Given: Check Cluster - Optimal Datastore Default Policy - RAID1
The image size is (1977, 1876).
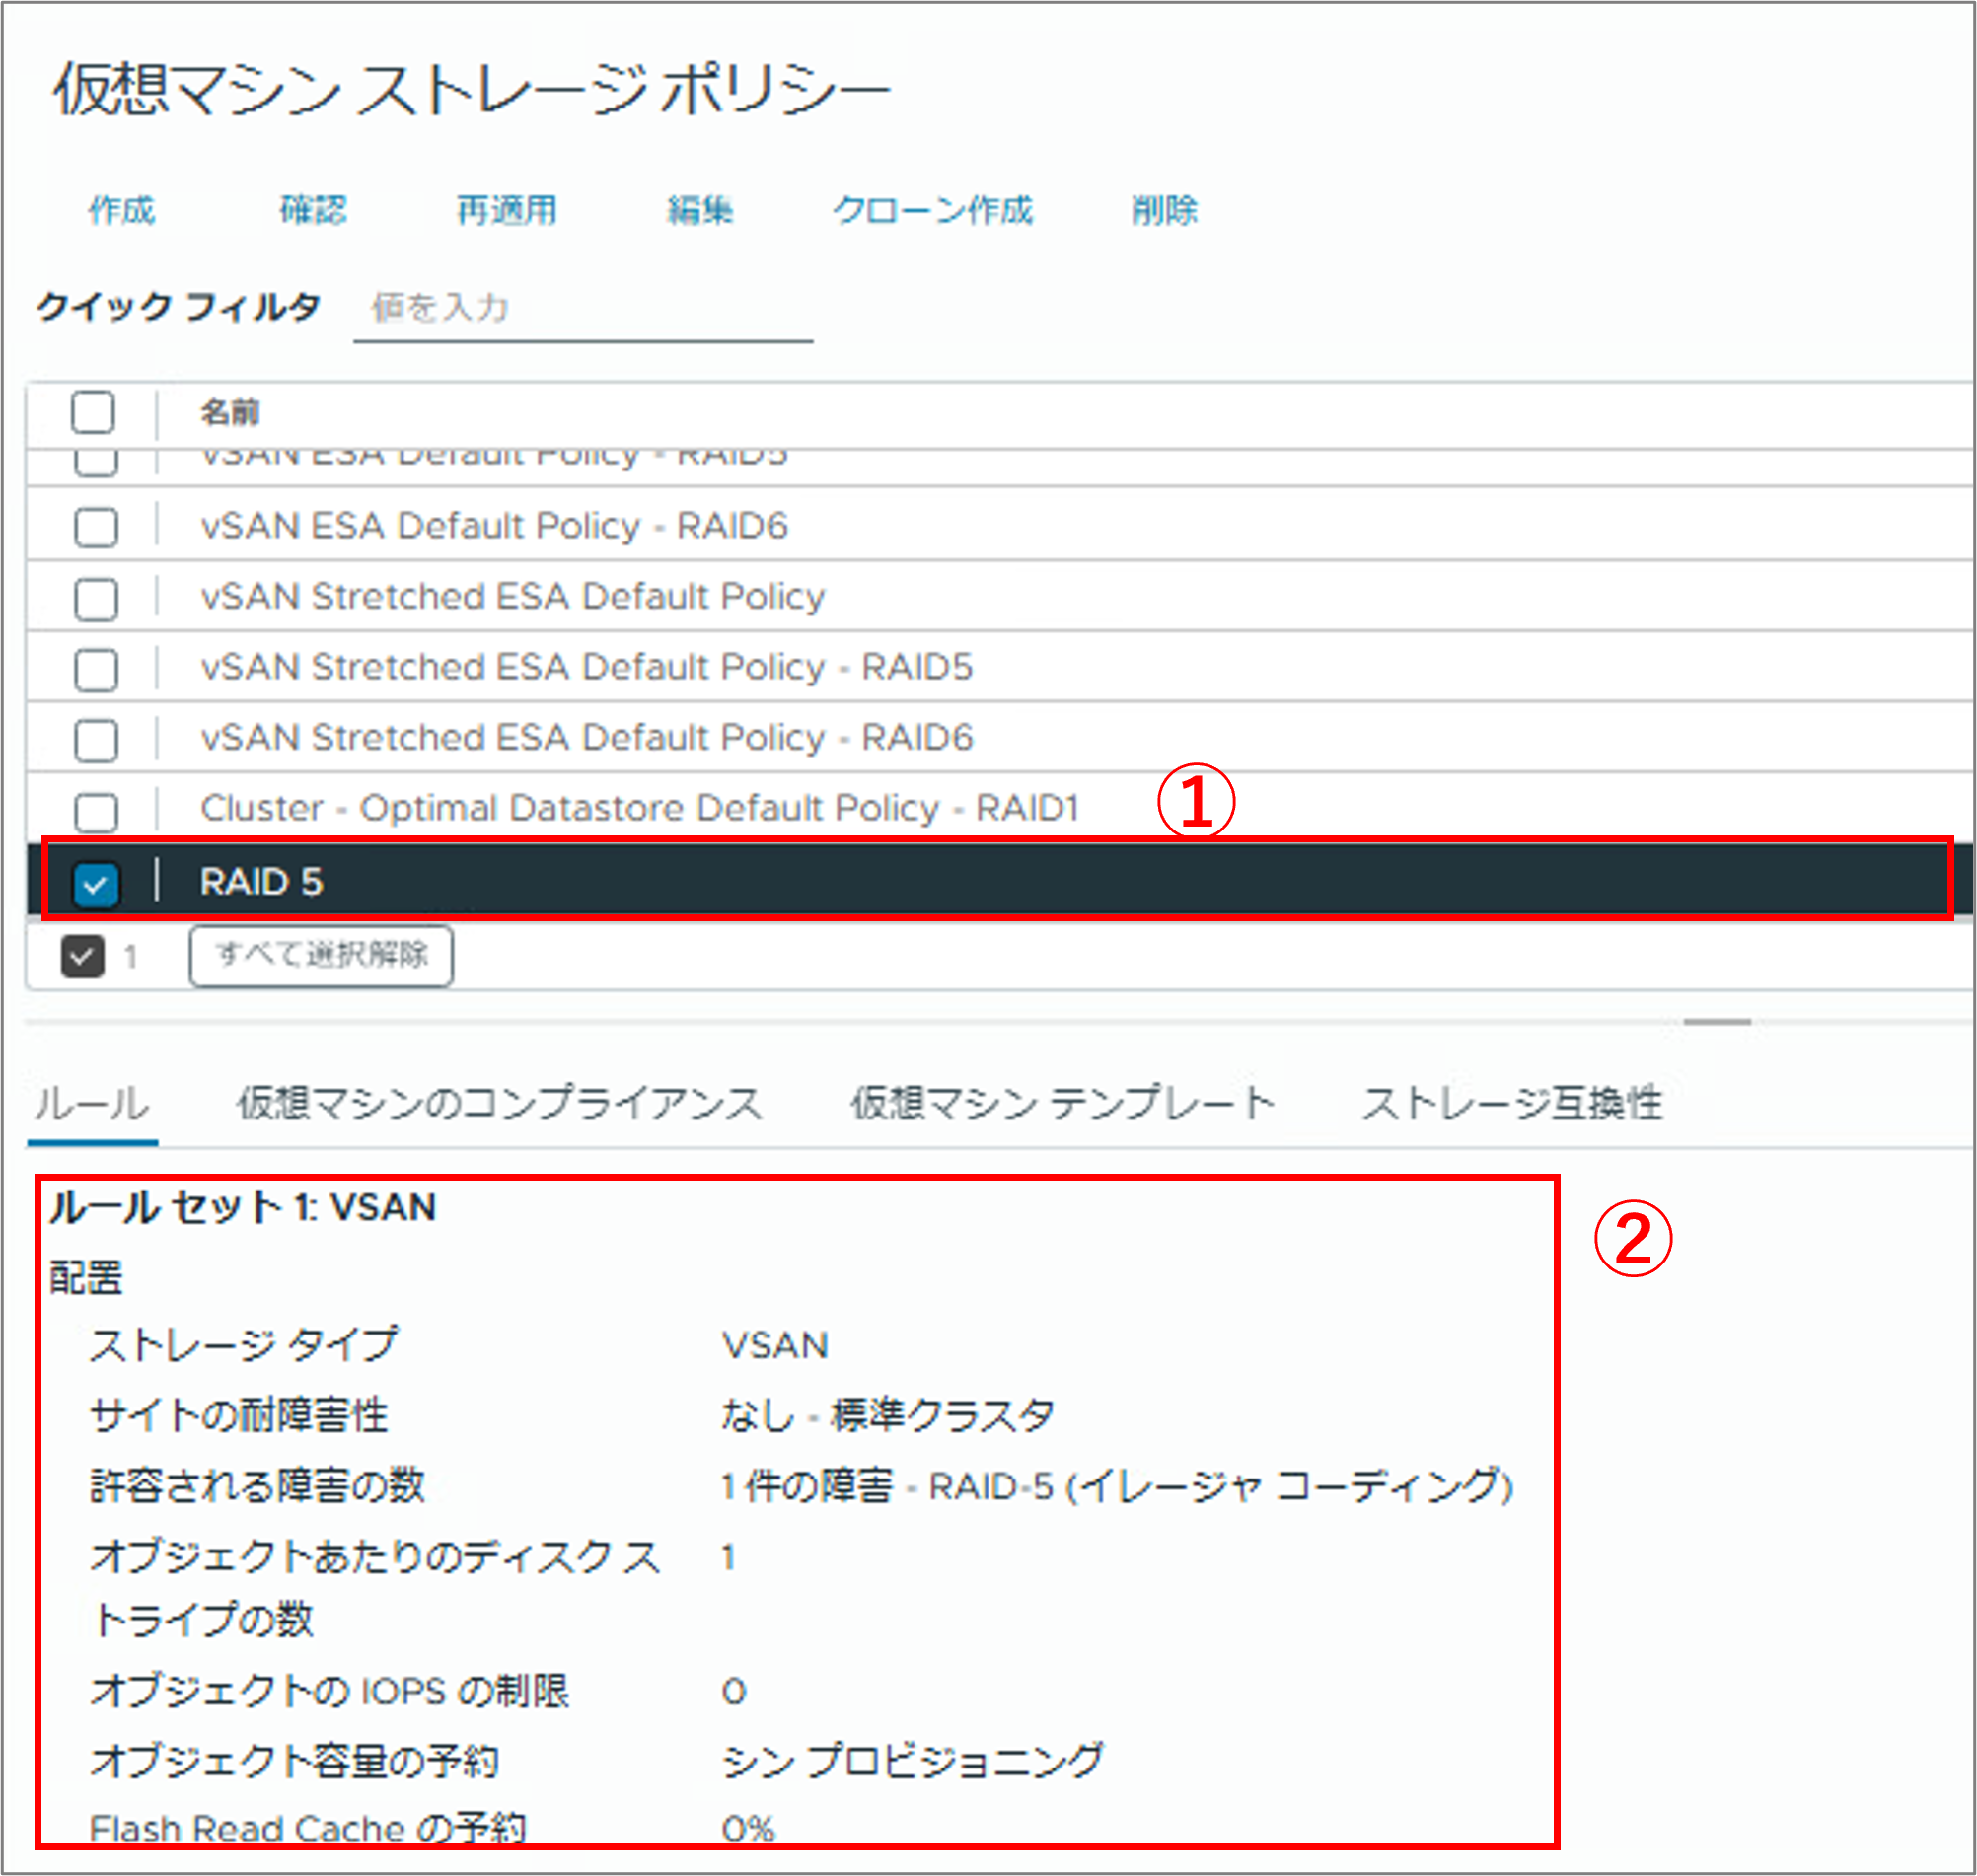Looking at the screenshot, I should [96, 811].
